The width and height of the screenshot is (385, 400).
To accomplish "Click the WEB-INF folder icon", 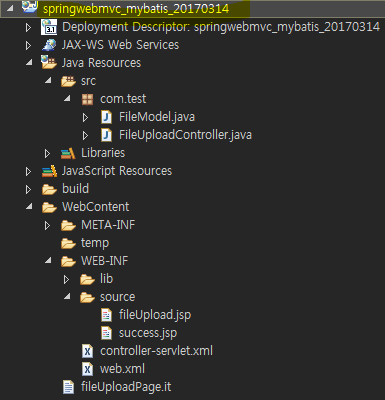I will [x=68, y=262].
